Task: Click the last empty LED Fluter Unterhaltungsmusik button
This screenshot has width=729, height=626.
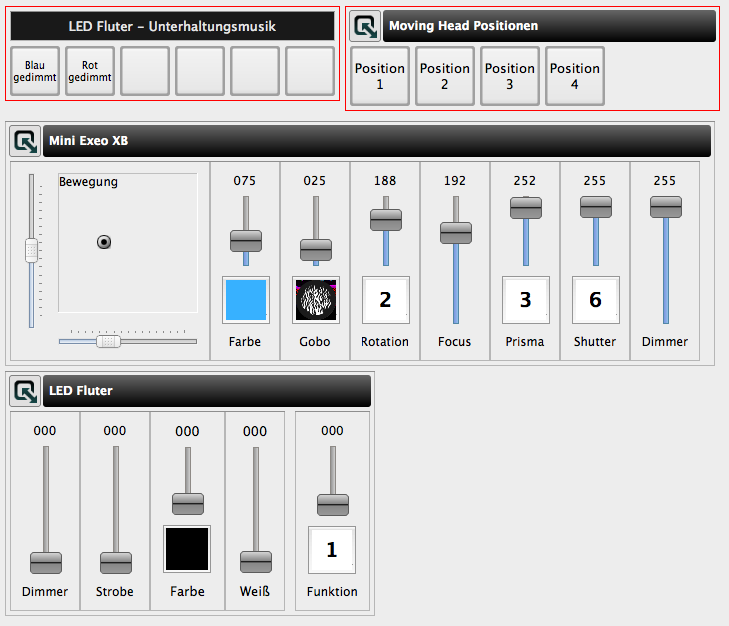Action: point(310,71)
